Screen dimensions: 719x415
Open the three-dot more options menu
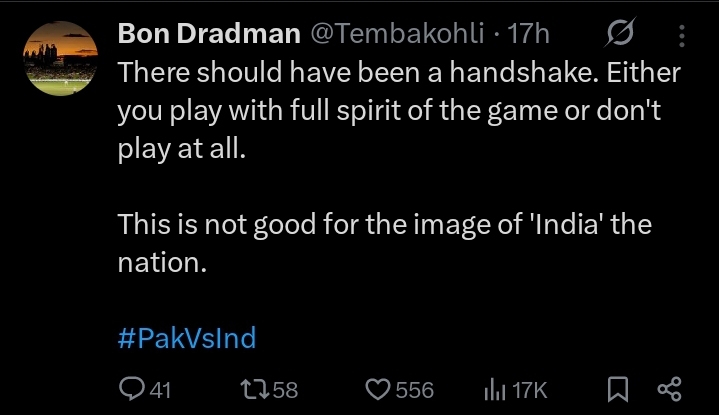(x=683, y=36)
